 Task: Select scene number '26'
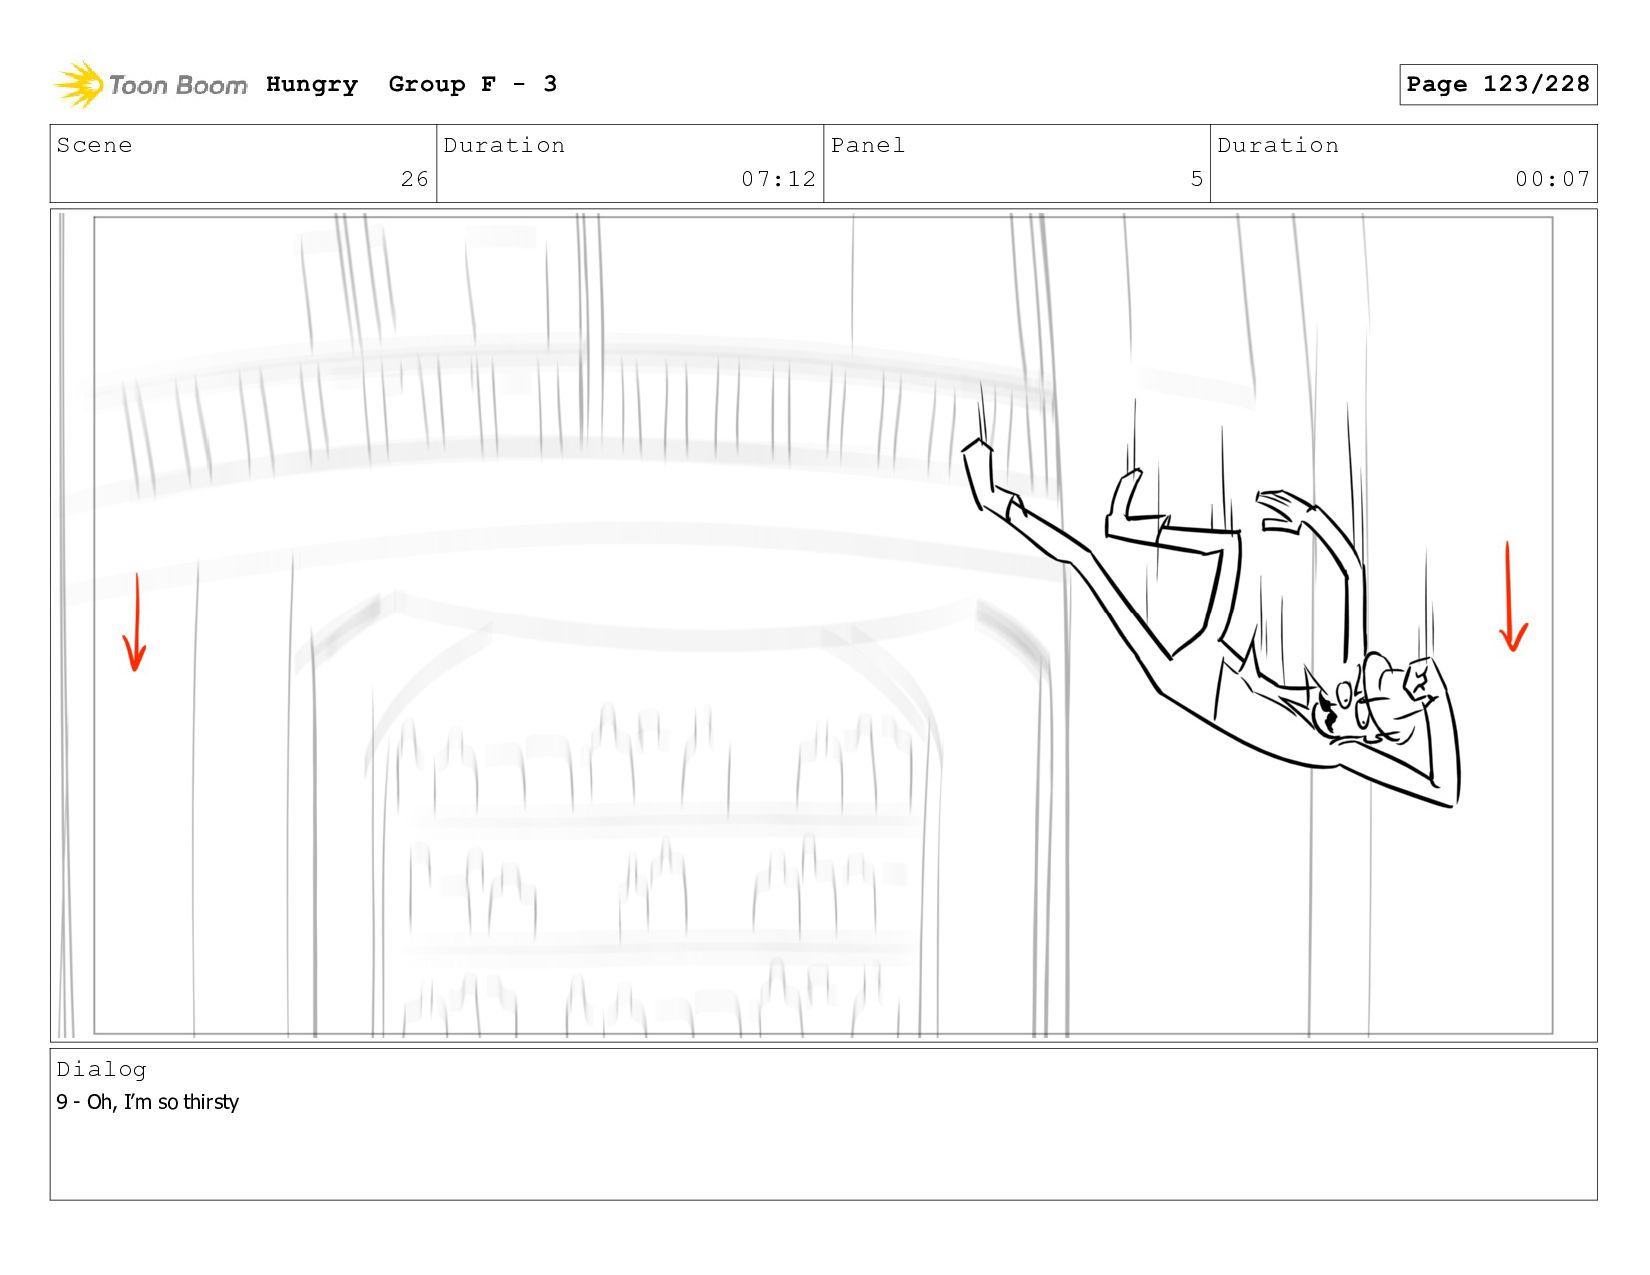coord(415,179)
